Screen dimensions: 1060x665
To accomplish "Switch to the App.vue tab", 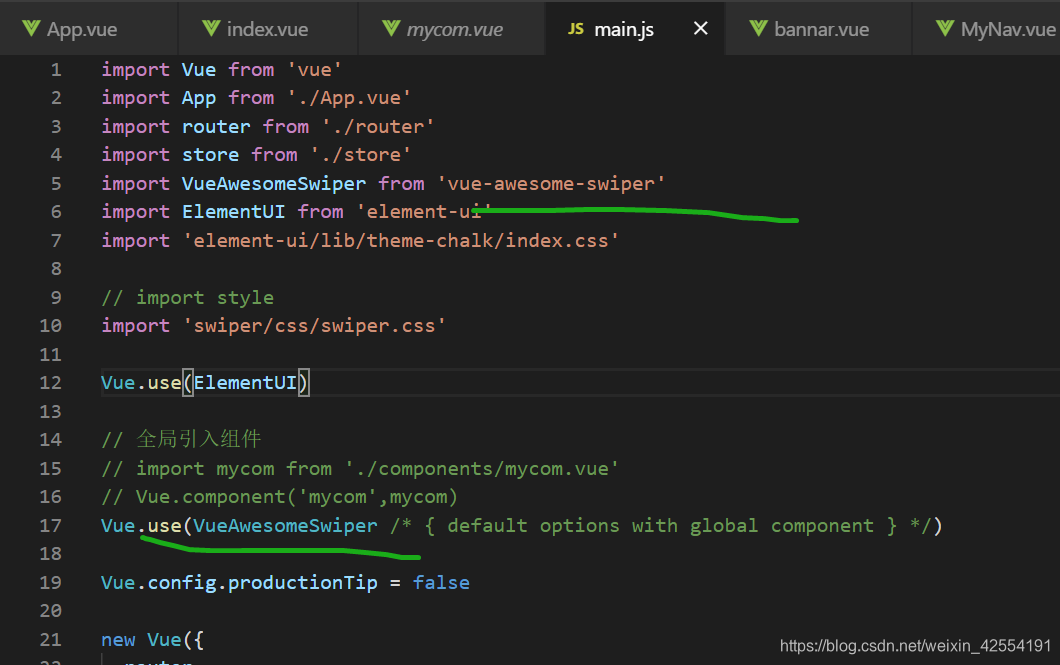I will [x=88, y=29].
